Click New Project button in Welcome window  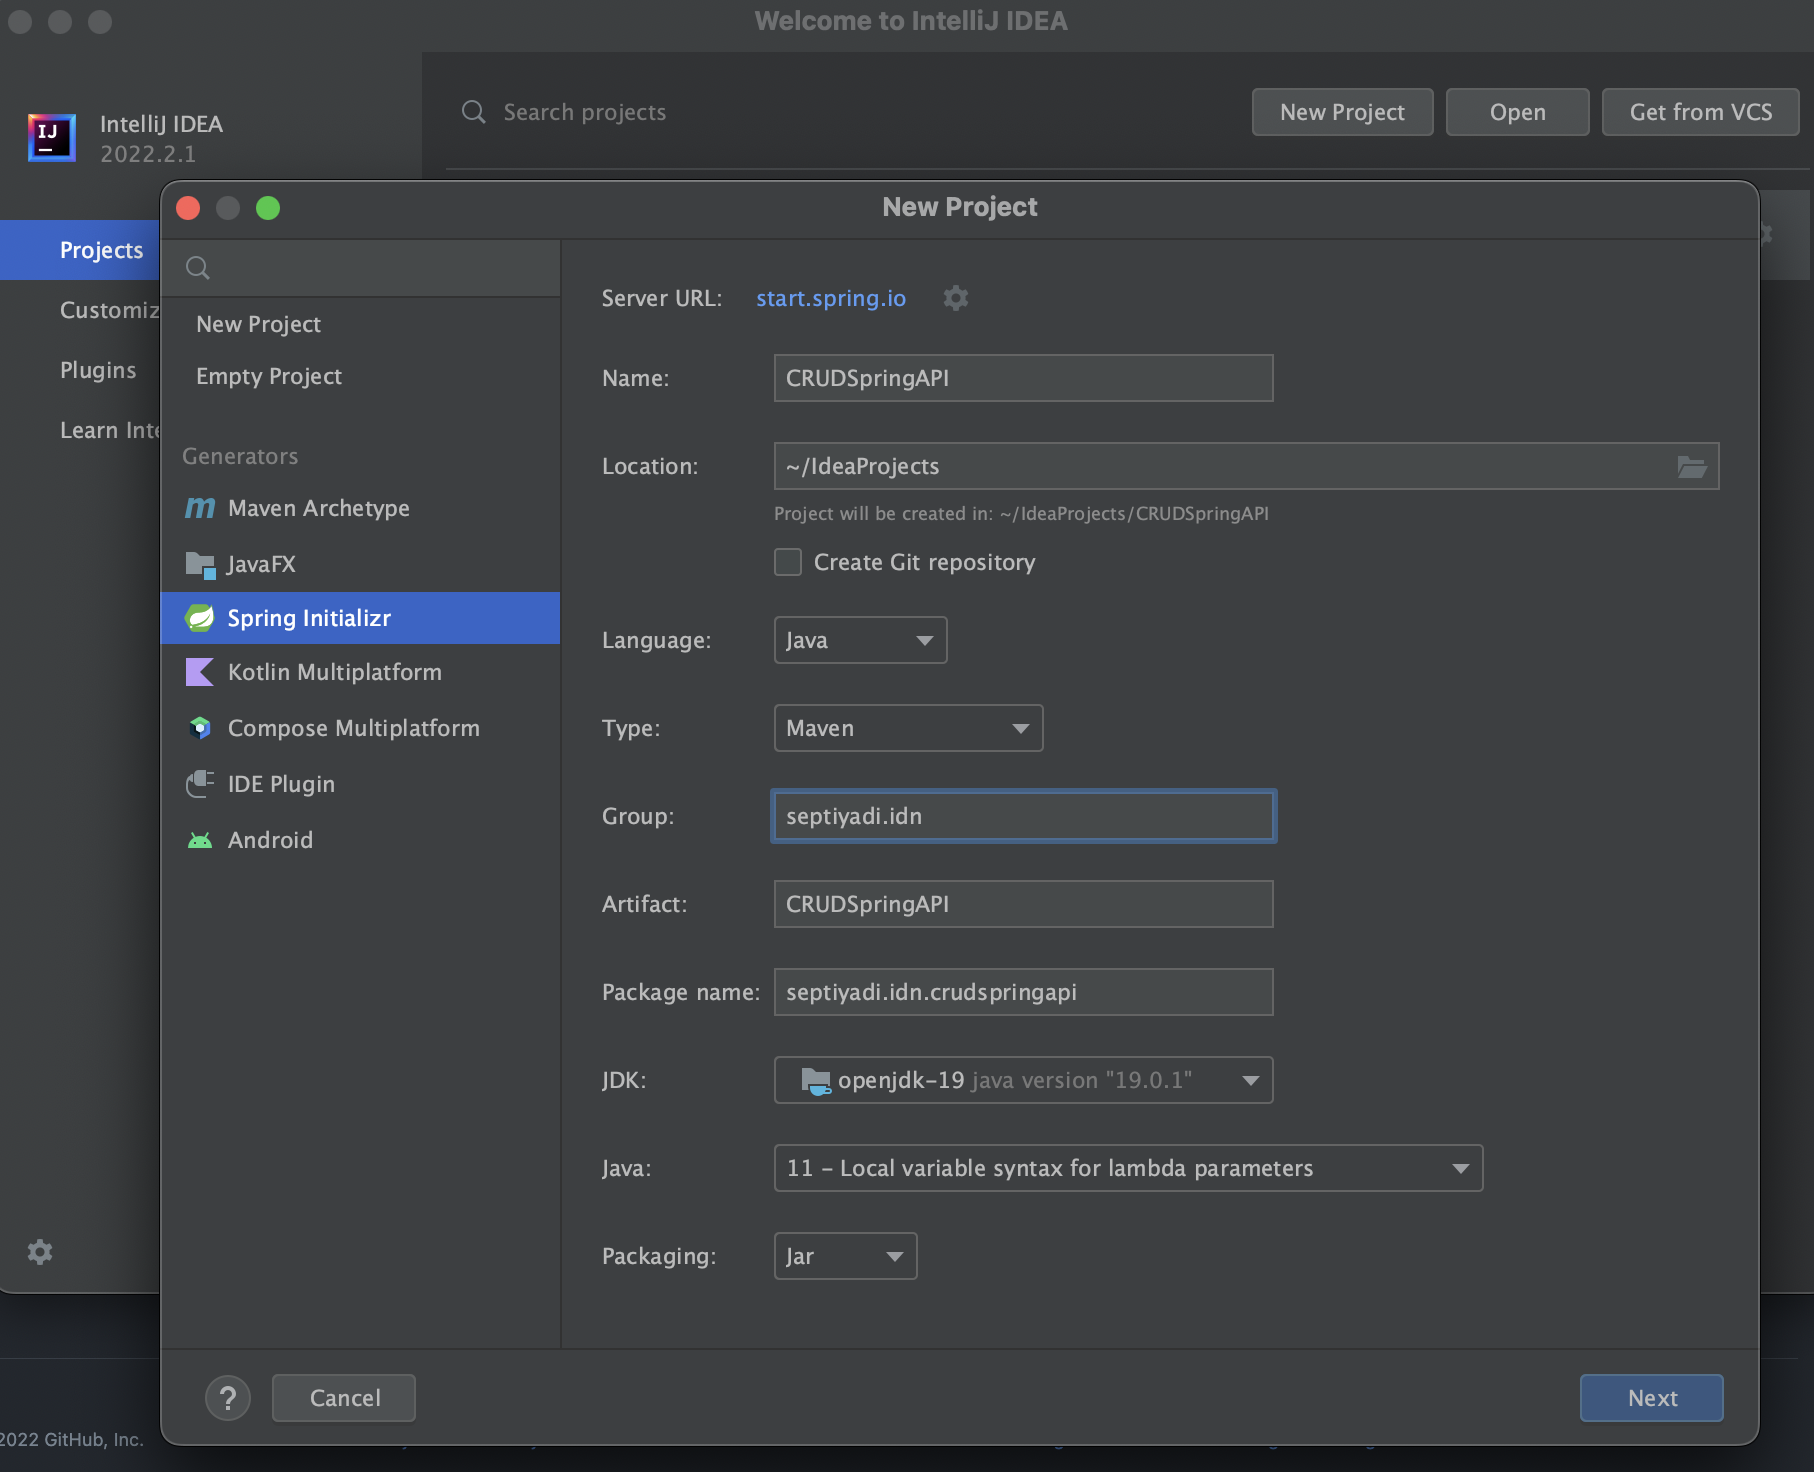1342,112
